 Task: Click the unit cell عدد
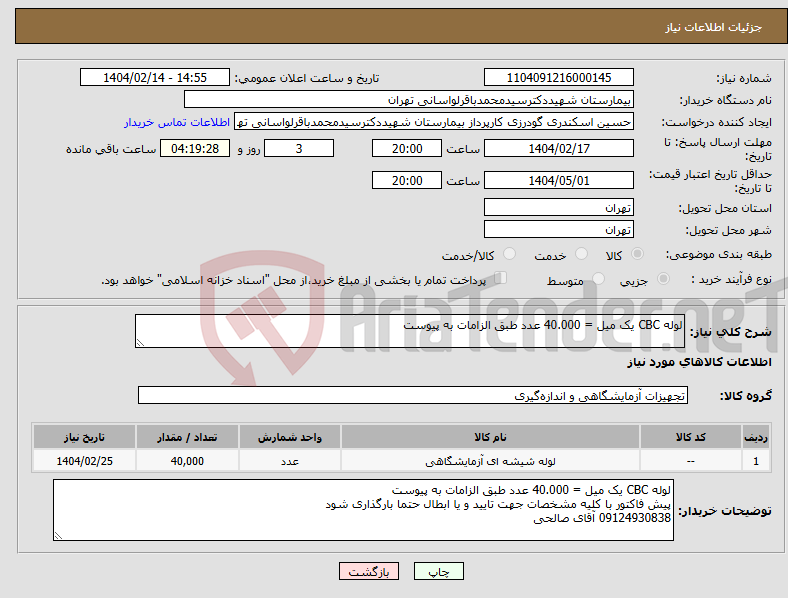click(290, 461)
